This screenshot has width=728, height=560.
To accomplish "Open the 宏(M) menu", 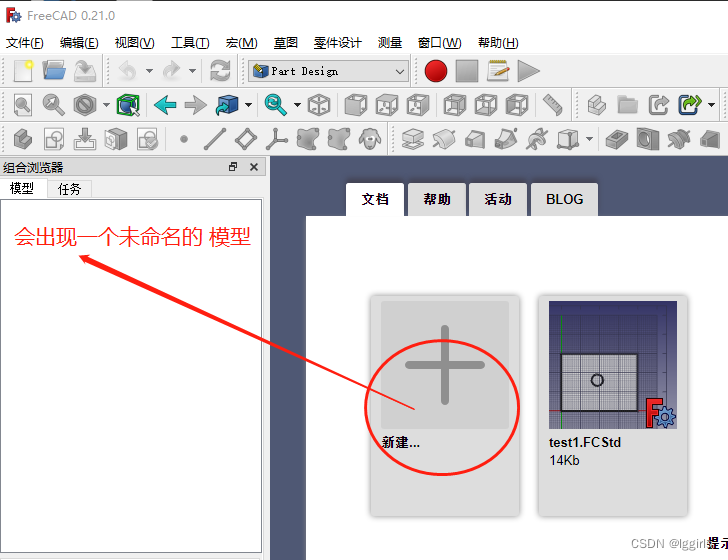I will pos(241,43).
